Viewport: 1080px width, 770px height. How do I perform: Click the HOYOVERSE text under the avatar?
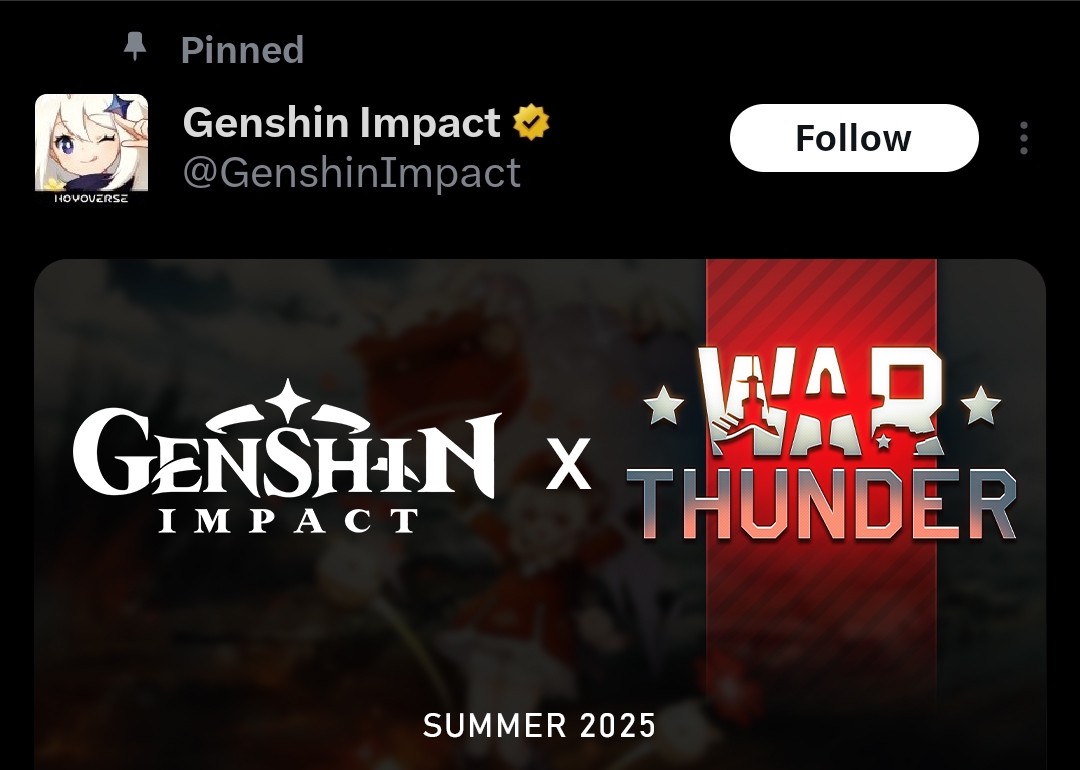[91, 198]
